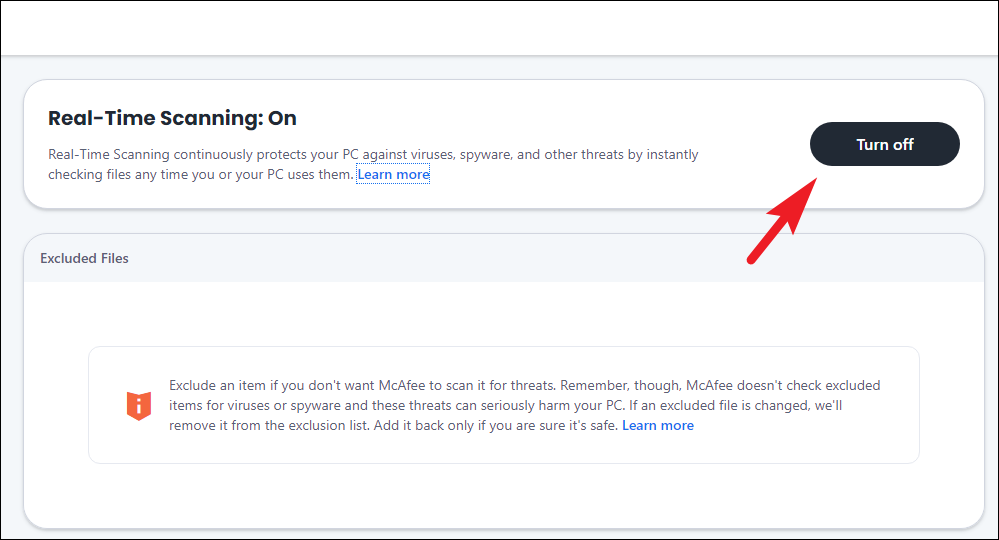The width and height of the screenshot is (999, 540).
Task: Click description line starting "checking files"
Action: click(x=200, y=175)
